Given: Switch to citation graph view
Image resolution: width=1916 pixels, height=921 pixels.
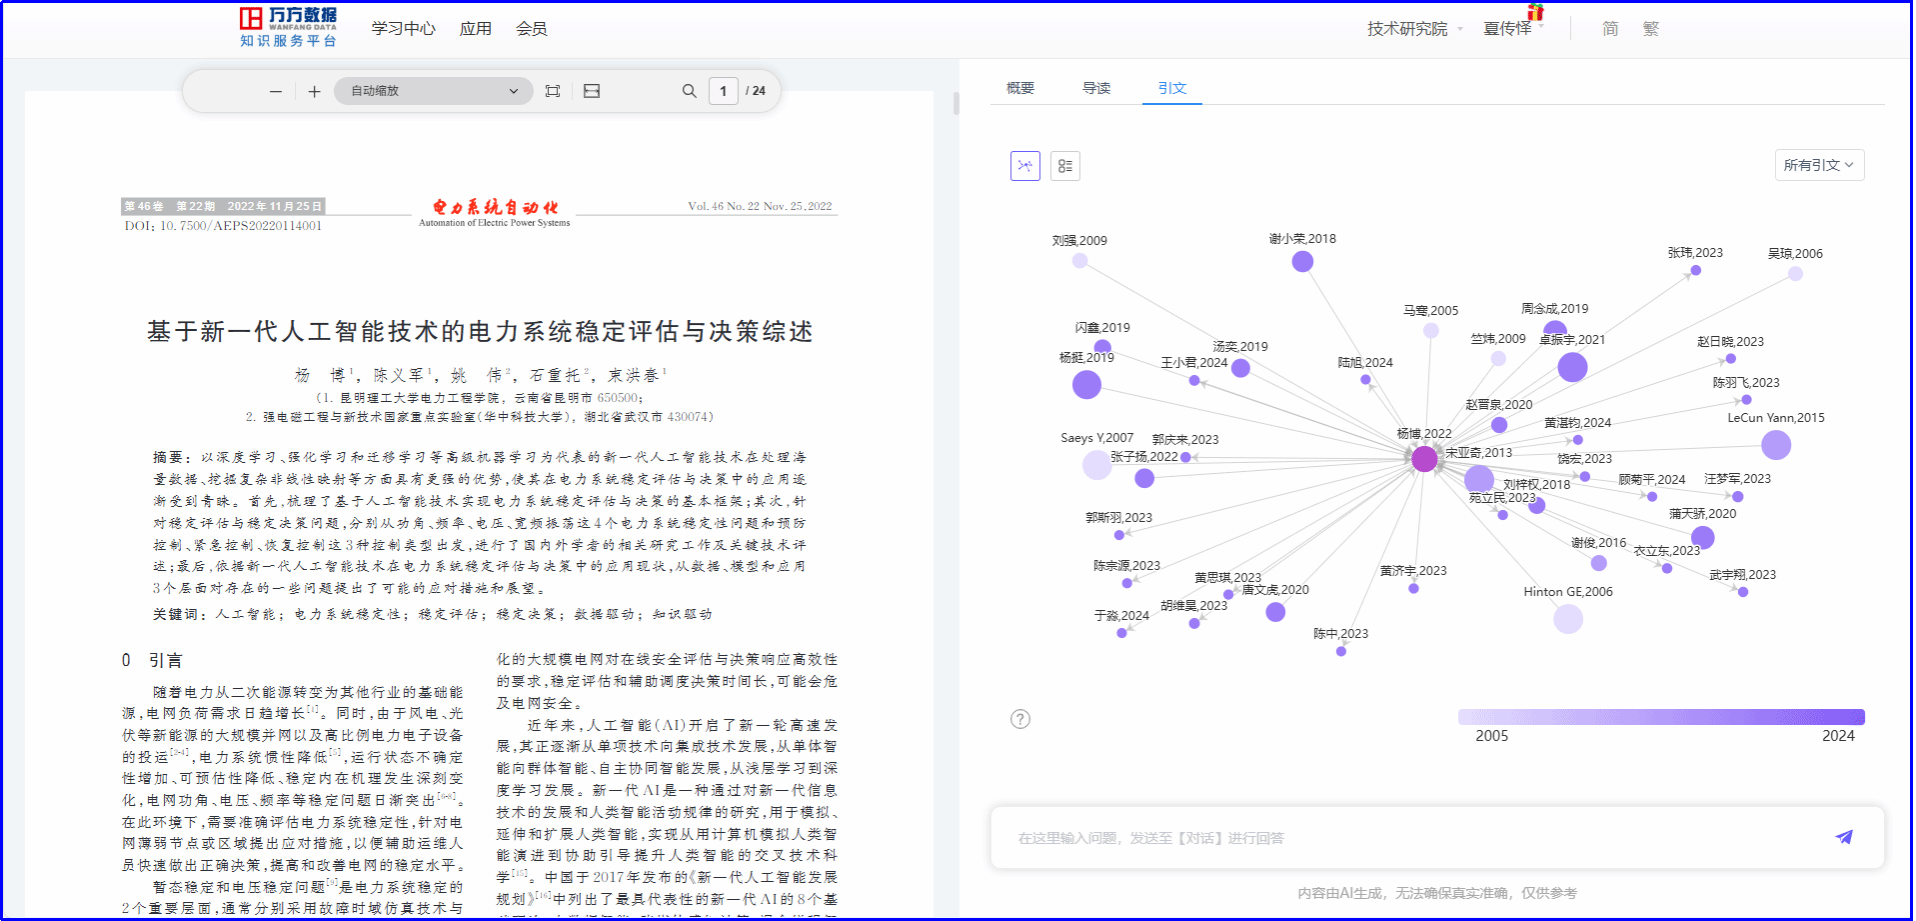Looking at the screenshot, I should pyautogui.click(x=1025, y=166).
